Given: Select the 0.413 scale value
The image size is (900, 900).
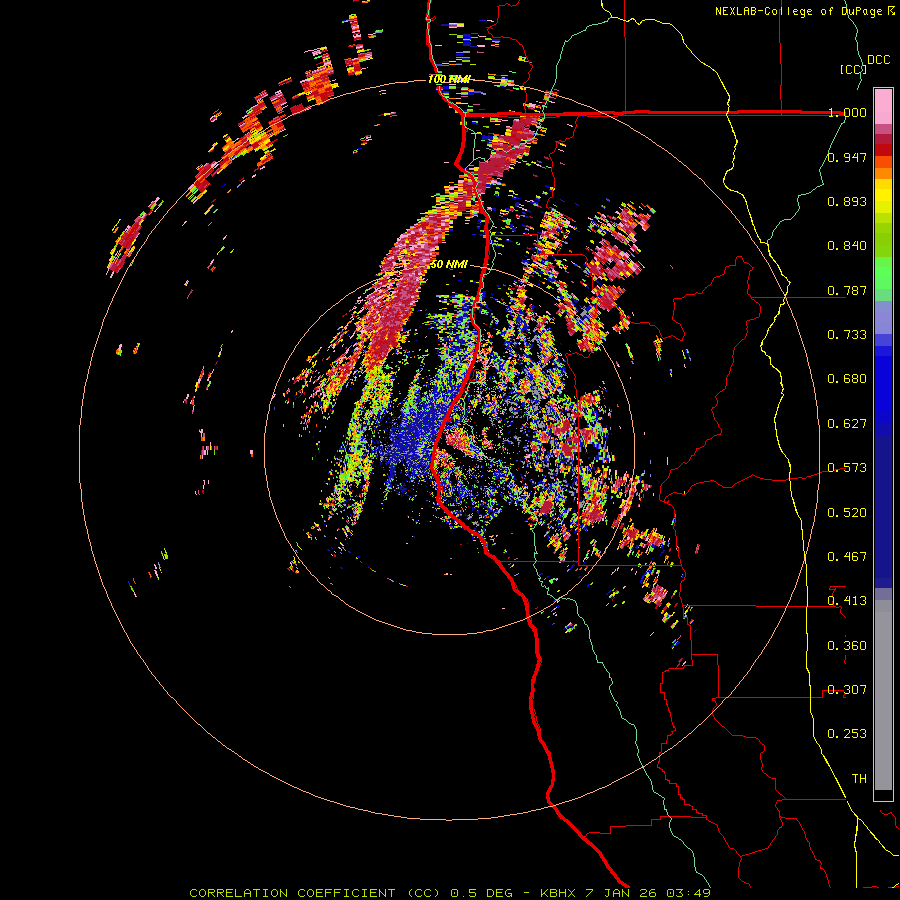Looking at the screenshot, I should coord(847,601).
